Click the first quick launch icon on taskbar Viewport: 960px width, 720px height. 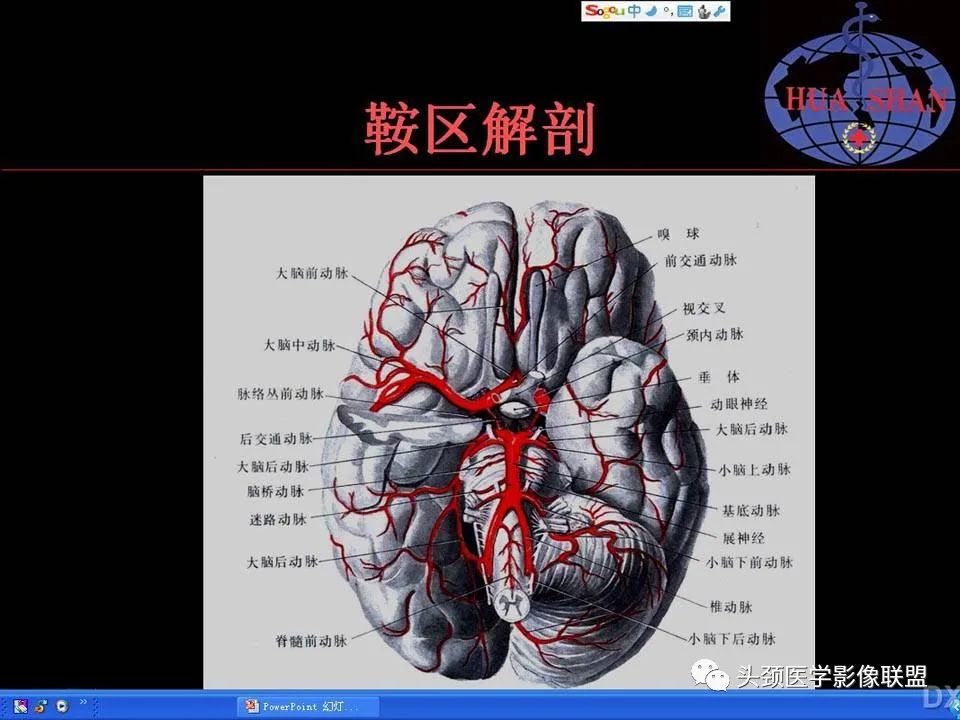point(20,707)
